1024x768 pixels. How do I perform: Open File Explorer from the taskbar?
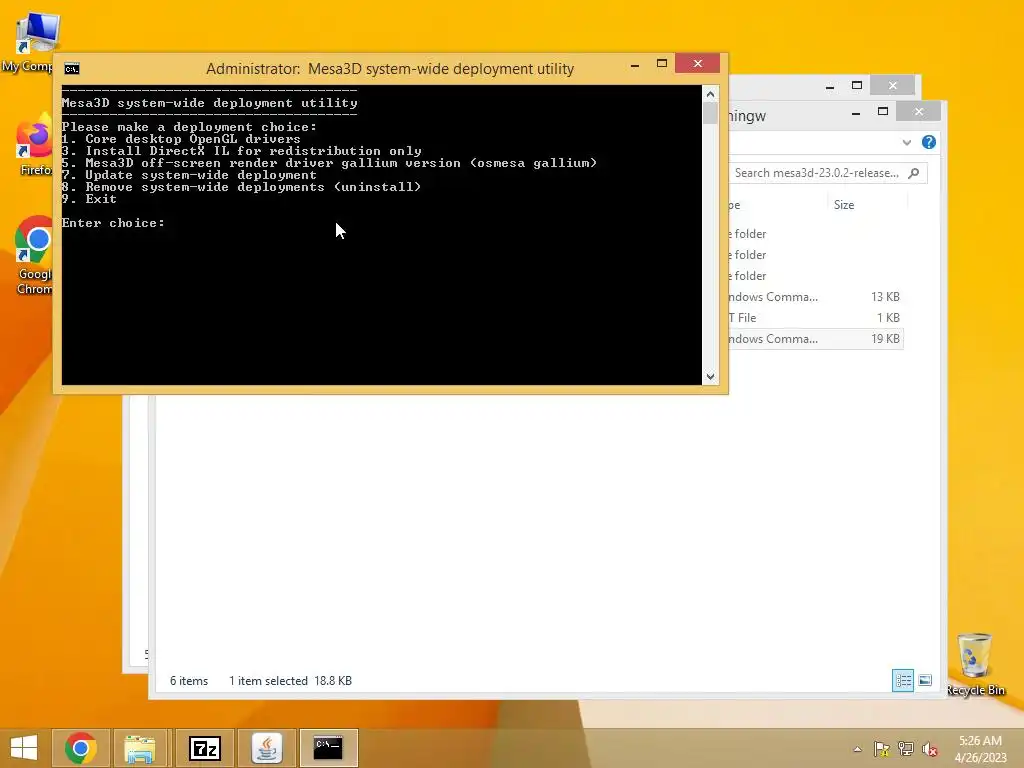pyautogui.click(x=140, y=748)
